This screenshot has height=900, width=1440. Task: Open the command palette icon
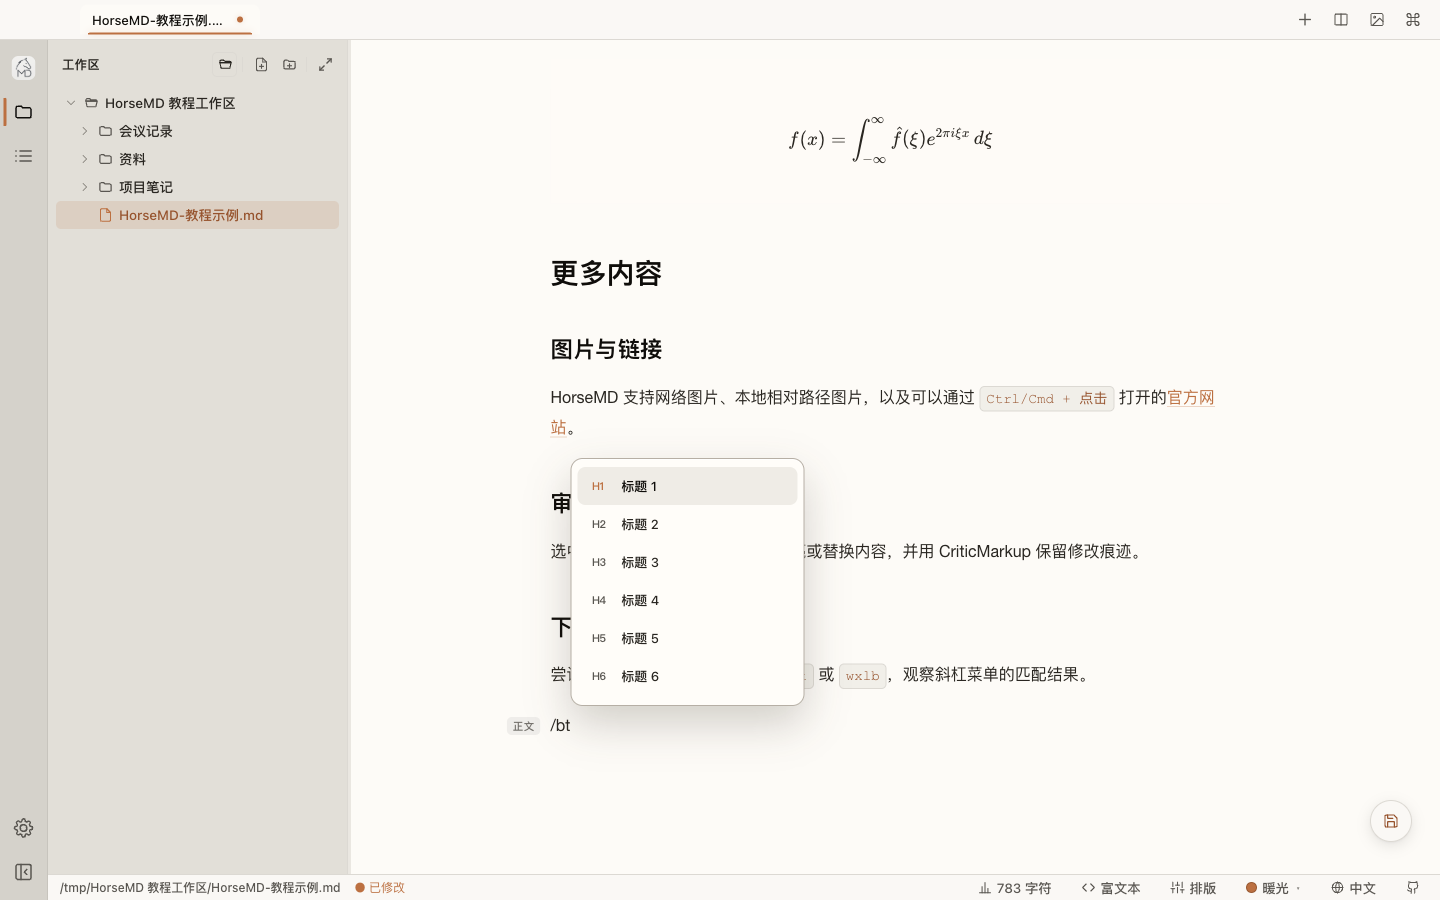[x=1413, y=20]
